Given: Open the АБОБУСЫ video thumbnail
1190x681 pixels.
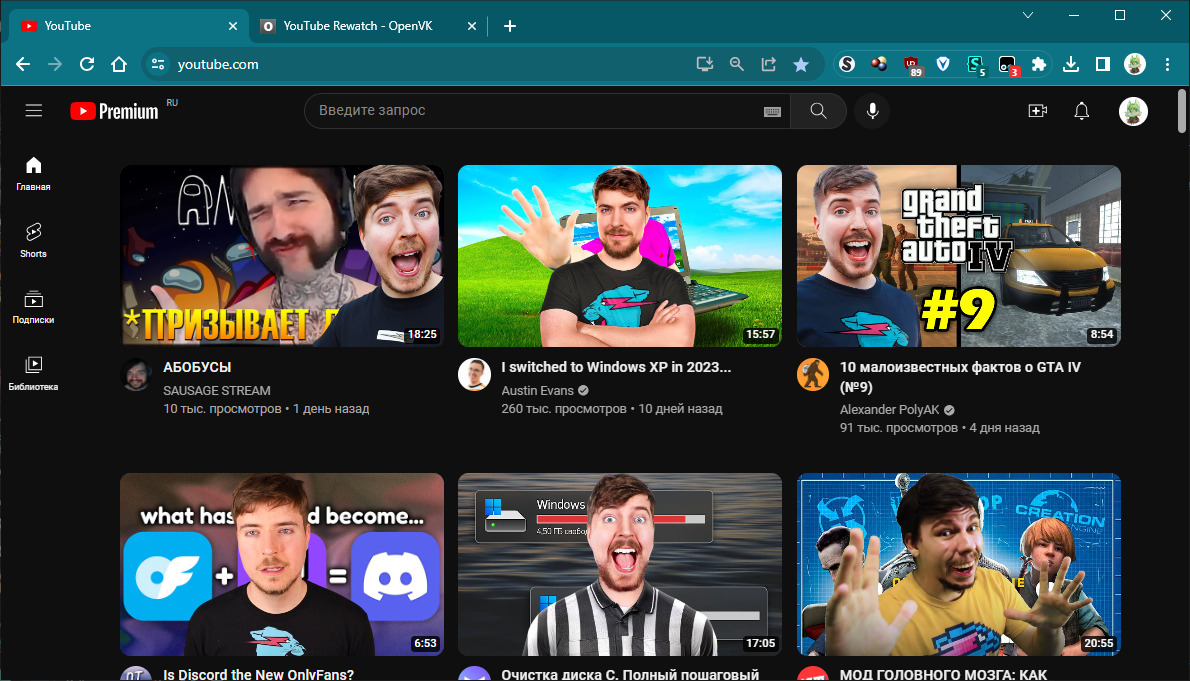Looking at the screenshot, I should point(282,256).
